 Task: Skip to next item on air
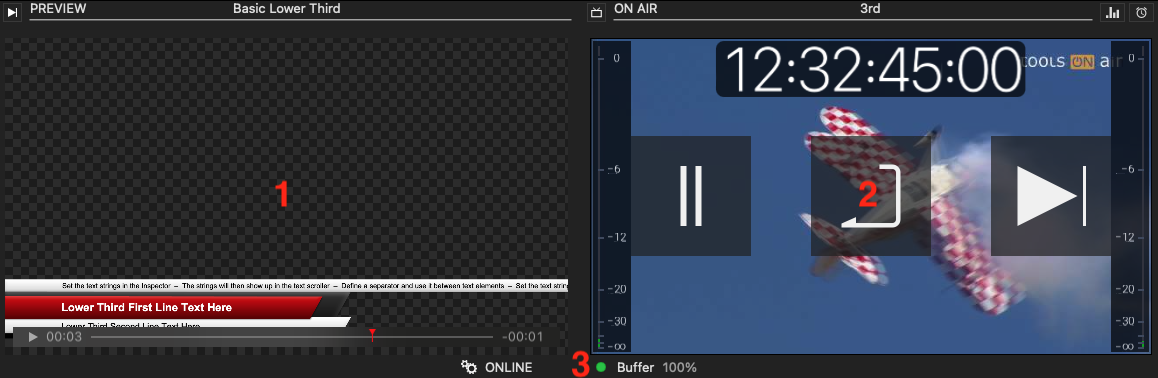click(x=1050, y=196)
